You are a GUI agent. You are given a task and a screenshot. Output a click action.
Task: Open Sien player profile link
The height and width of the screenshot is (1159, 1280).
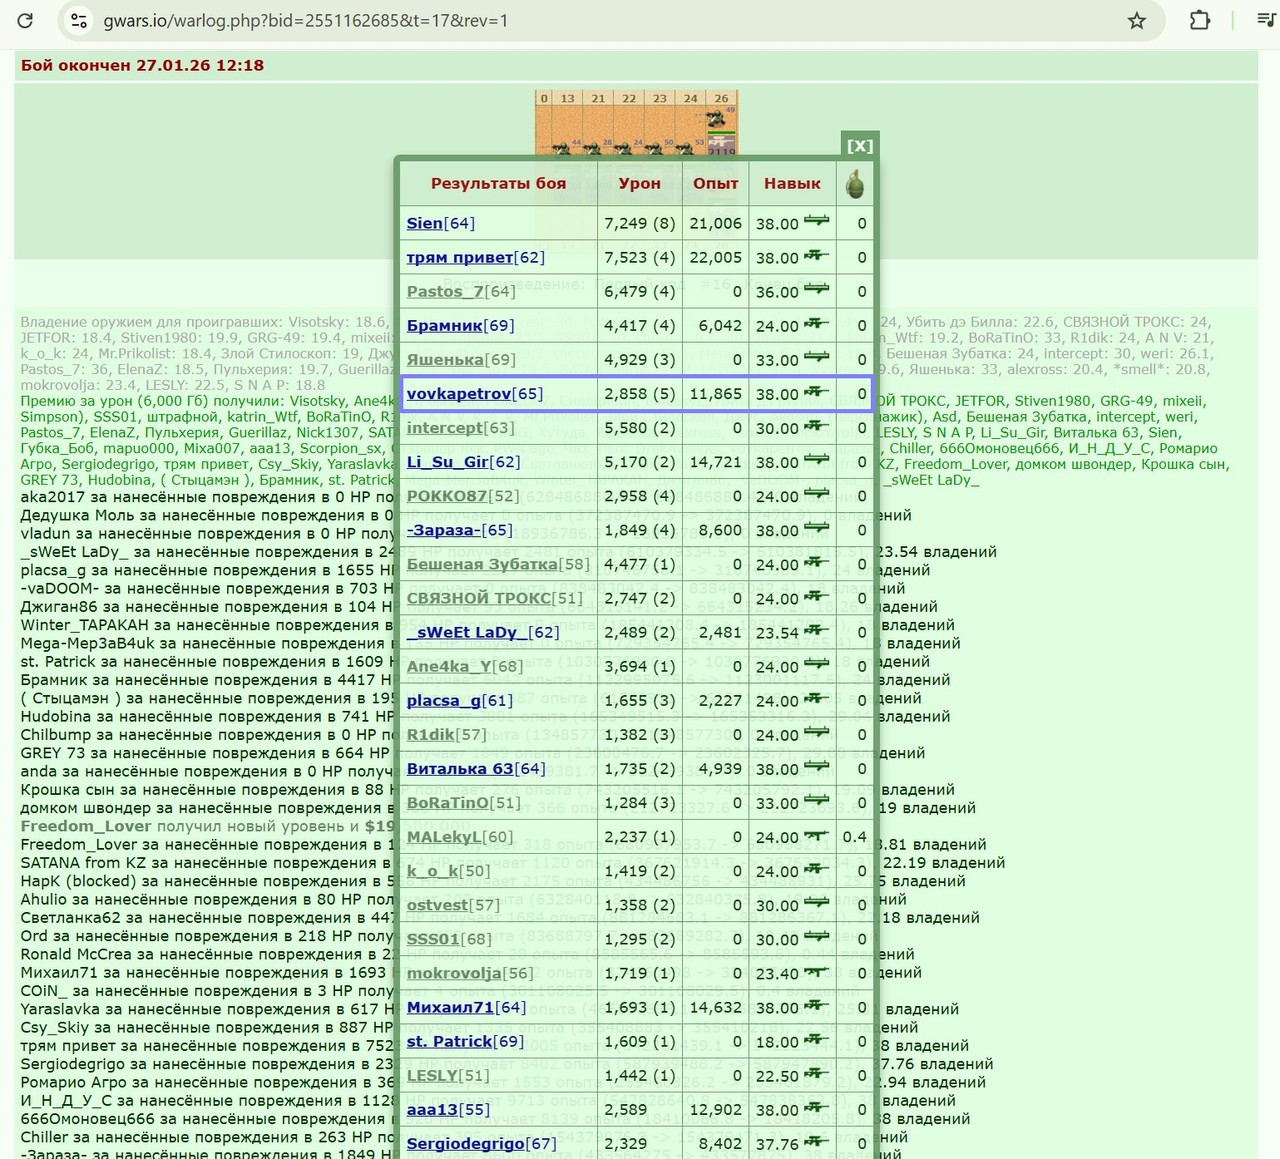[424, 223]
